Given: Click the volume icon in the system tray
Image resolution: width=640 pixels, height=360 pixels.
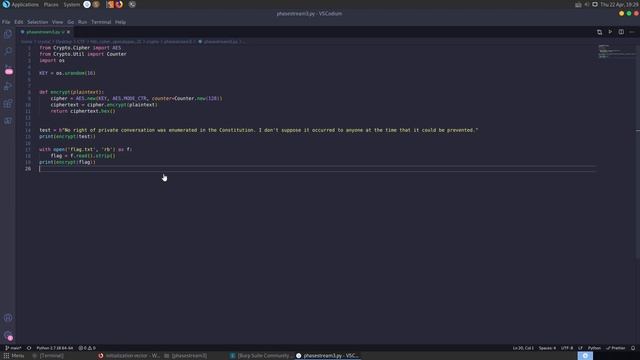Looking at the screenshot, I should 587,4.
